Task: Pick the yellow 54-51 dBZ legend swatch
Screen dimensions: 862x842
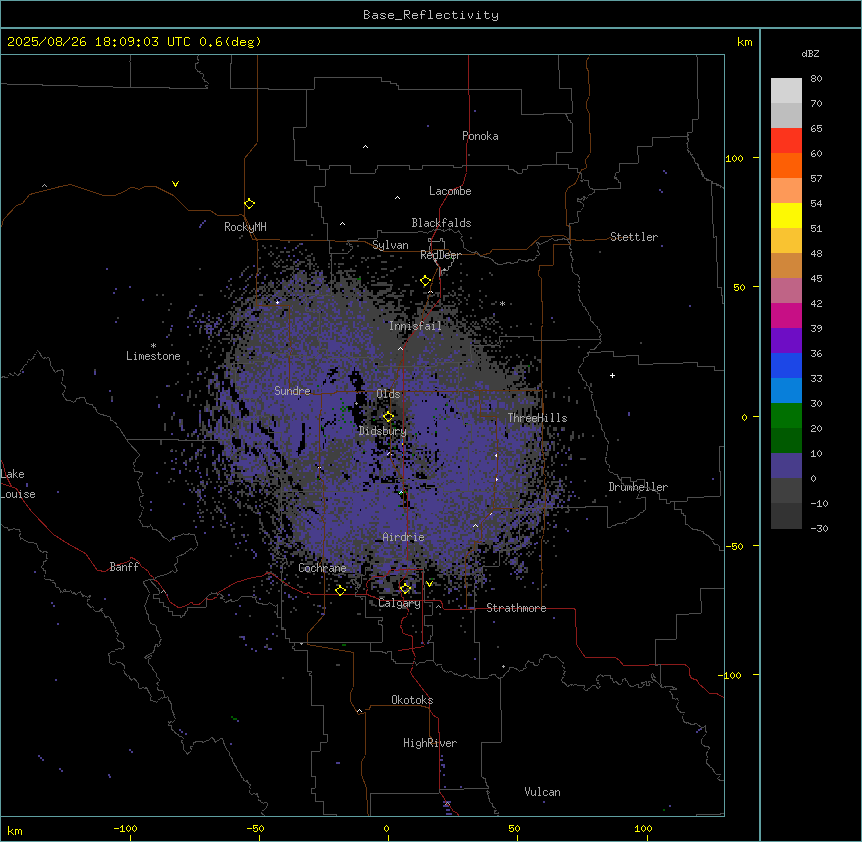Action: 786,215
